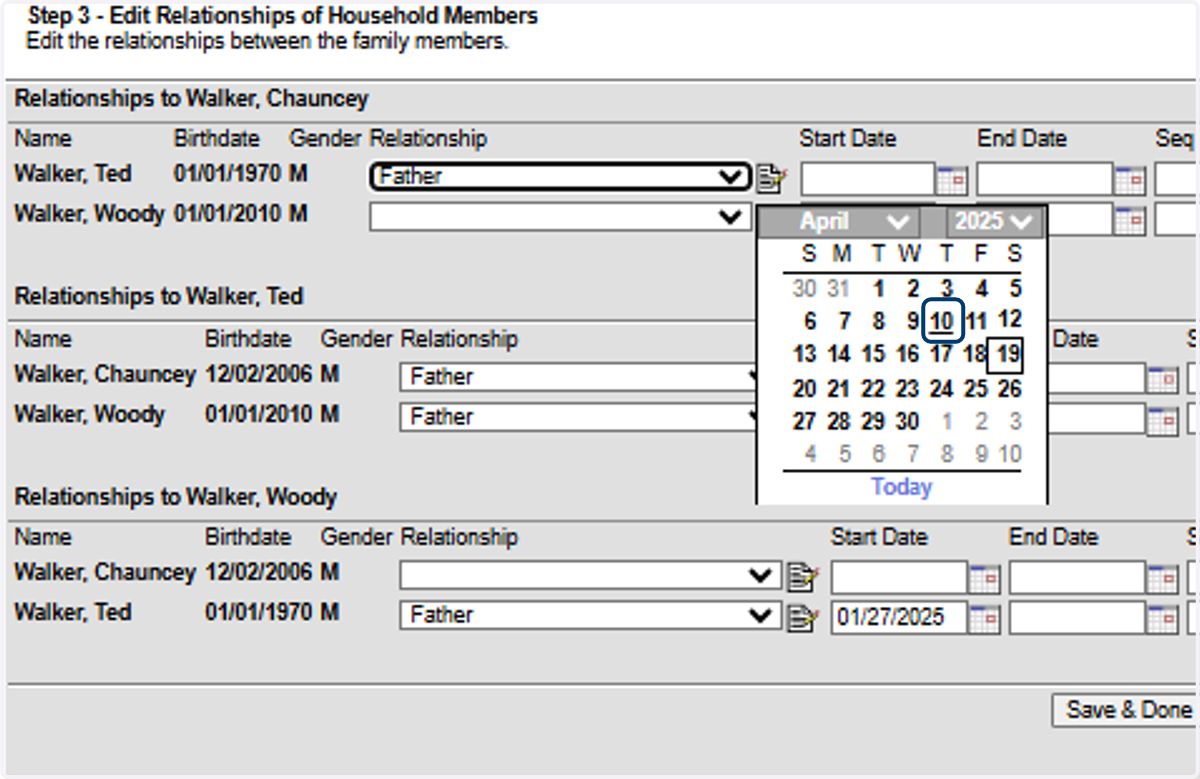Click empty Start Date field for Chauncey under Woody
This screenshot has height=779, width=1200.
point(900,577)
